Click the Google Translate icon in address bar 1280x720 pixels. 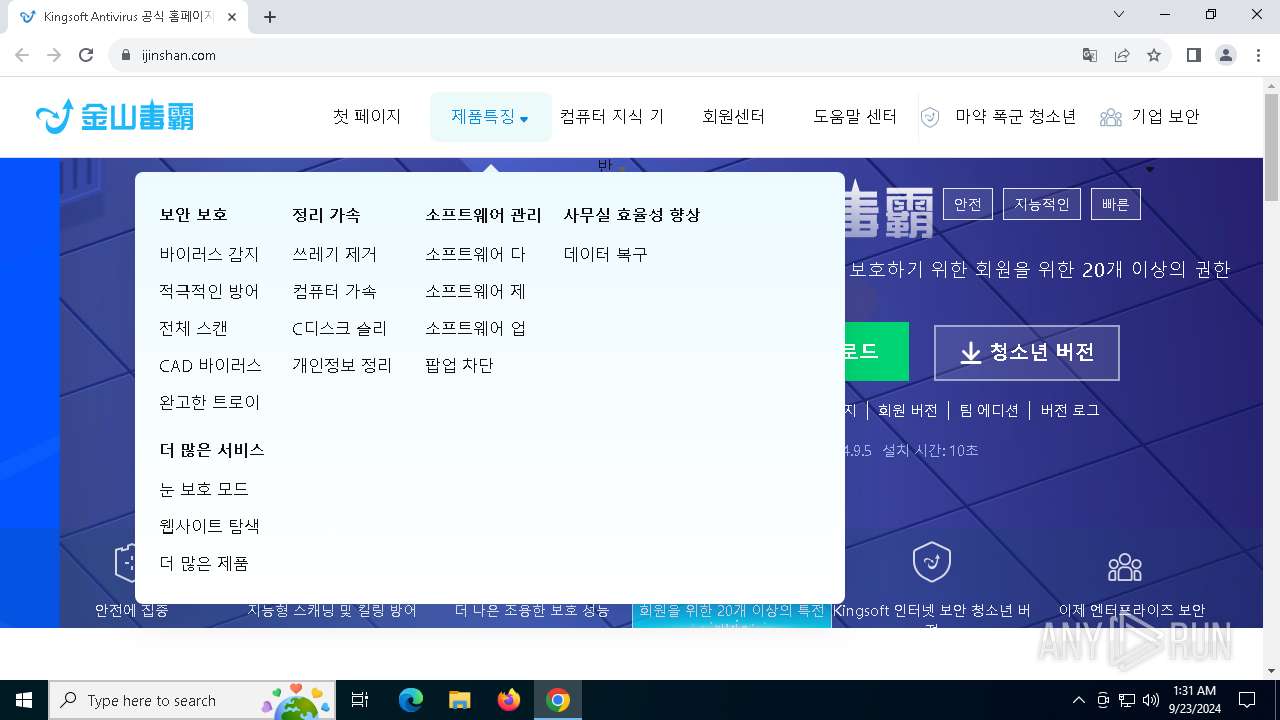tap(1090, 55)
